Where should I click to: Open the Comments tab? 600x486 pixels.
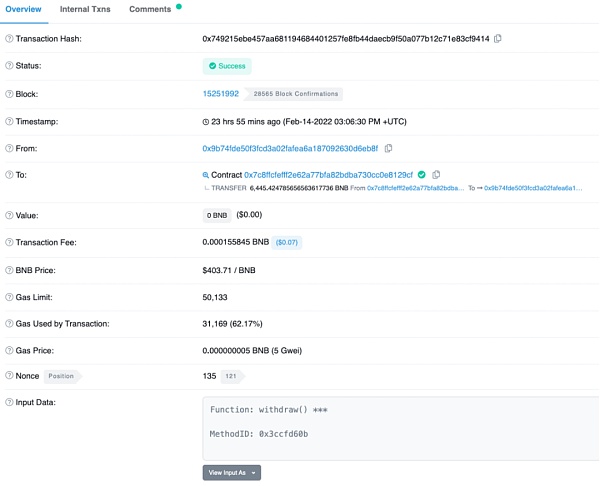[150, 9]
